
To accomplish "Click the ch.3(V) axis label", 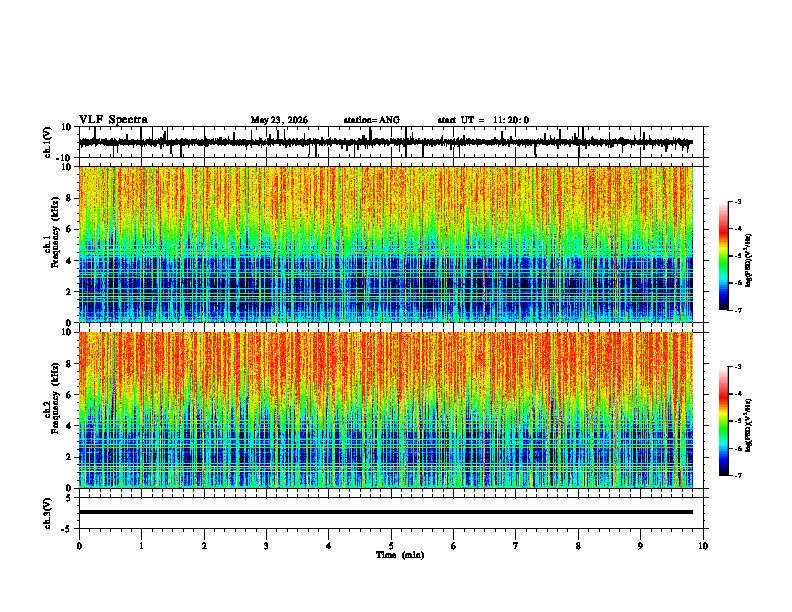I will coord(48,513).
